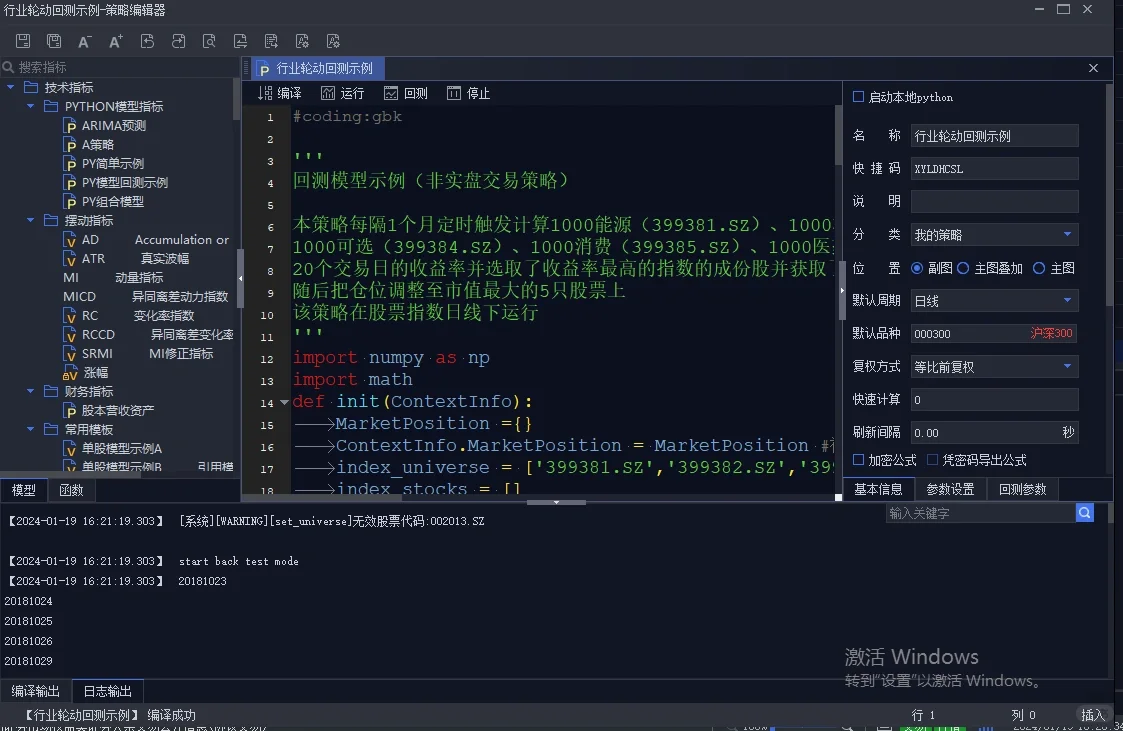This screenshot has height=731, width=1123.
Task: Click the document-with-arrow icon in the toolbar
Action: pos(271,41)
